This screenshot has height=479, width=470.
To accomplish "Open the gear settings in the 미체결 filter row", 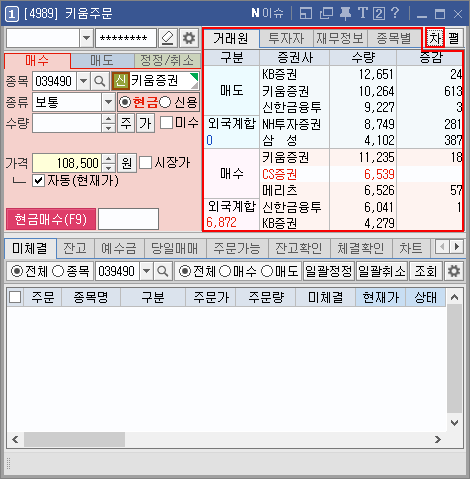I will click(454, 271).
